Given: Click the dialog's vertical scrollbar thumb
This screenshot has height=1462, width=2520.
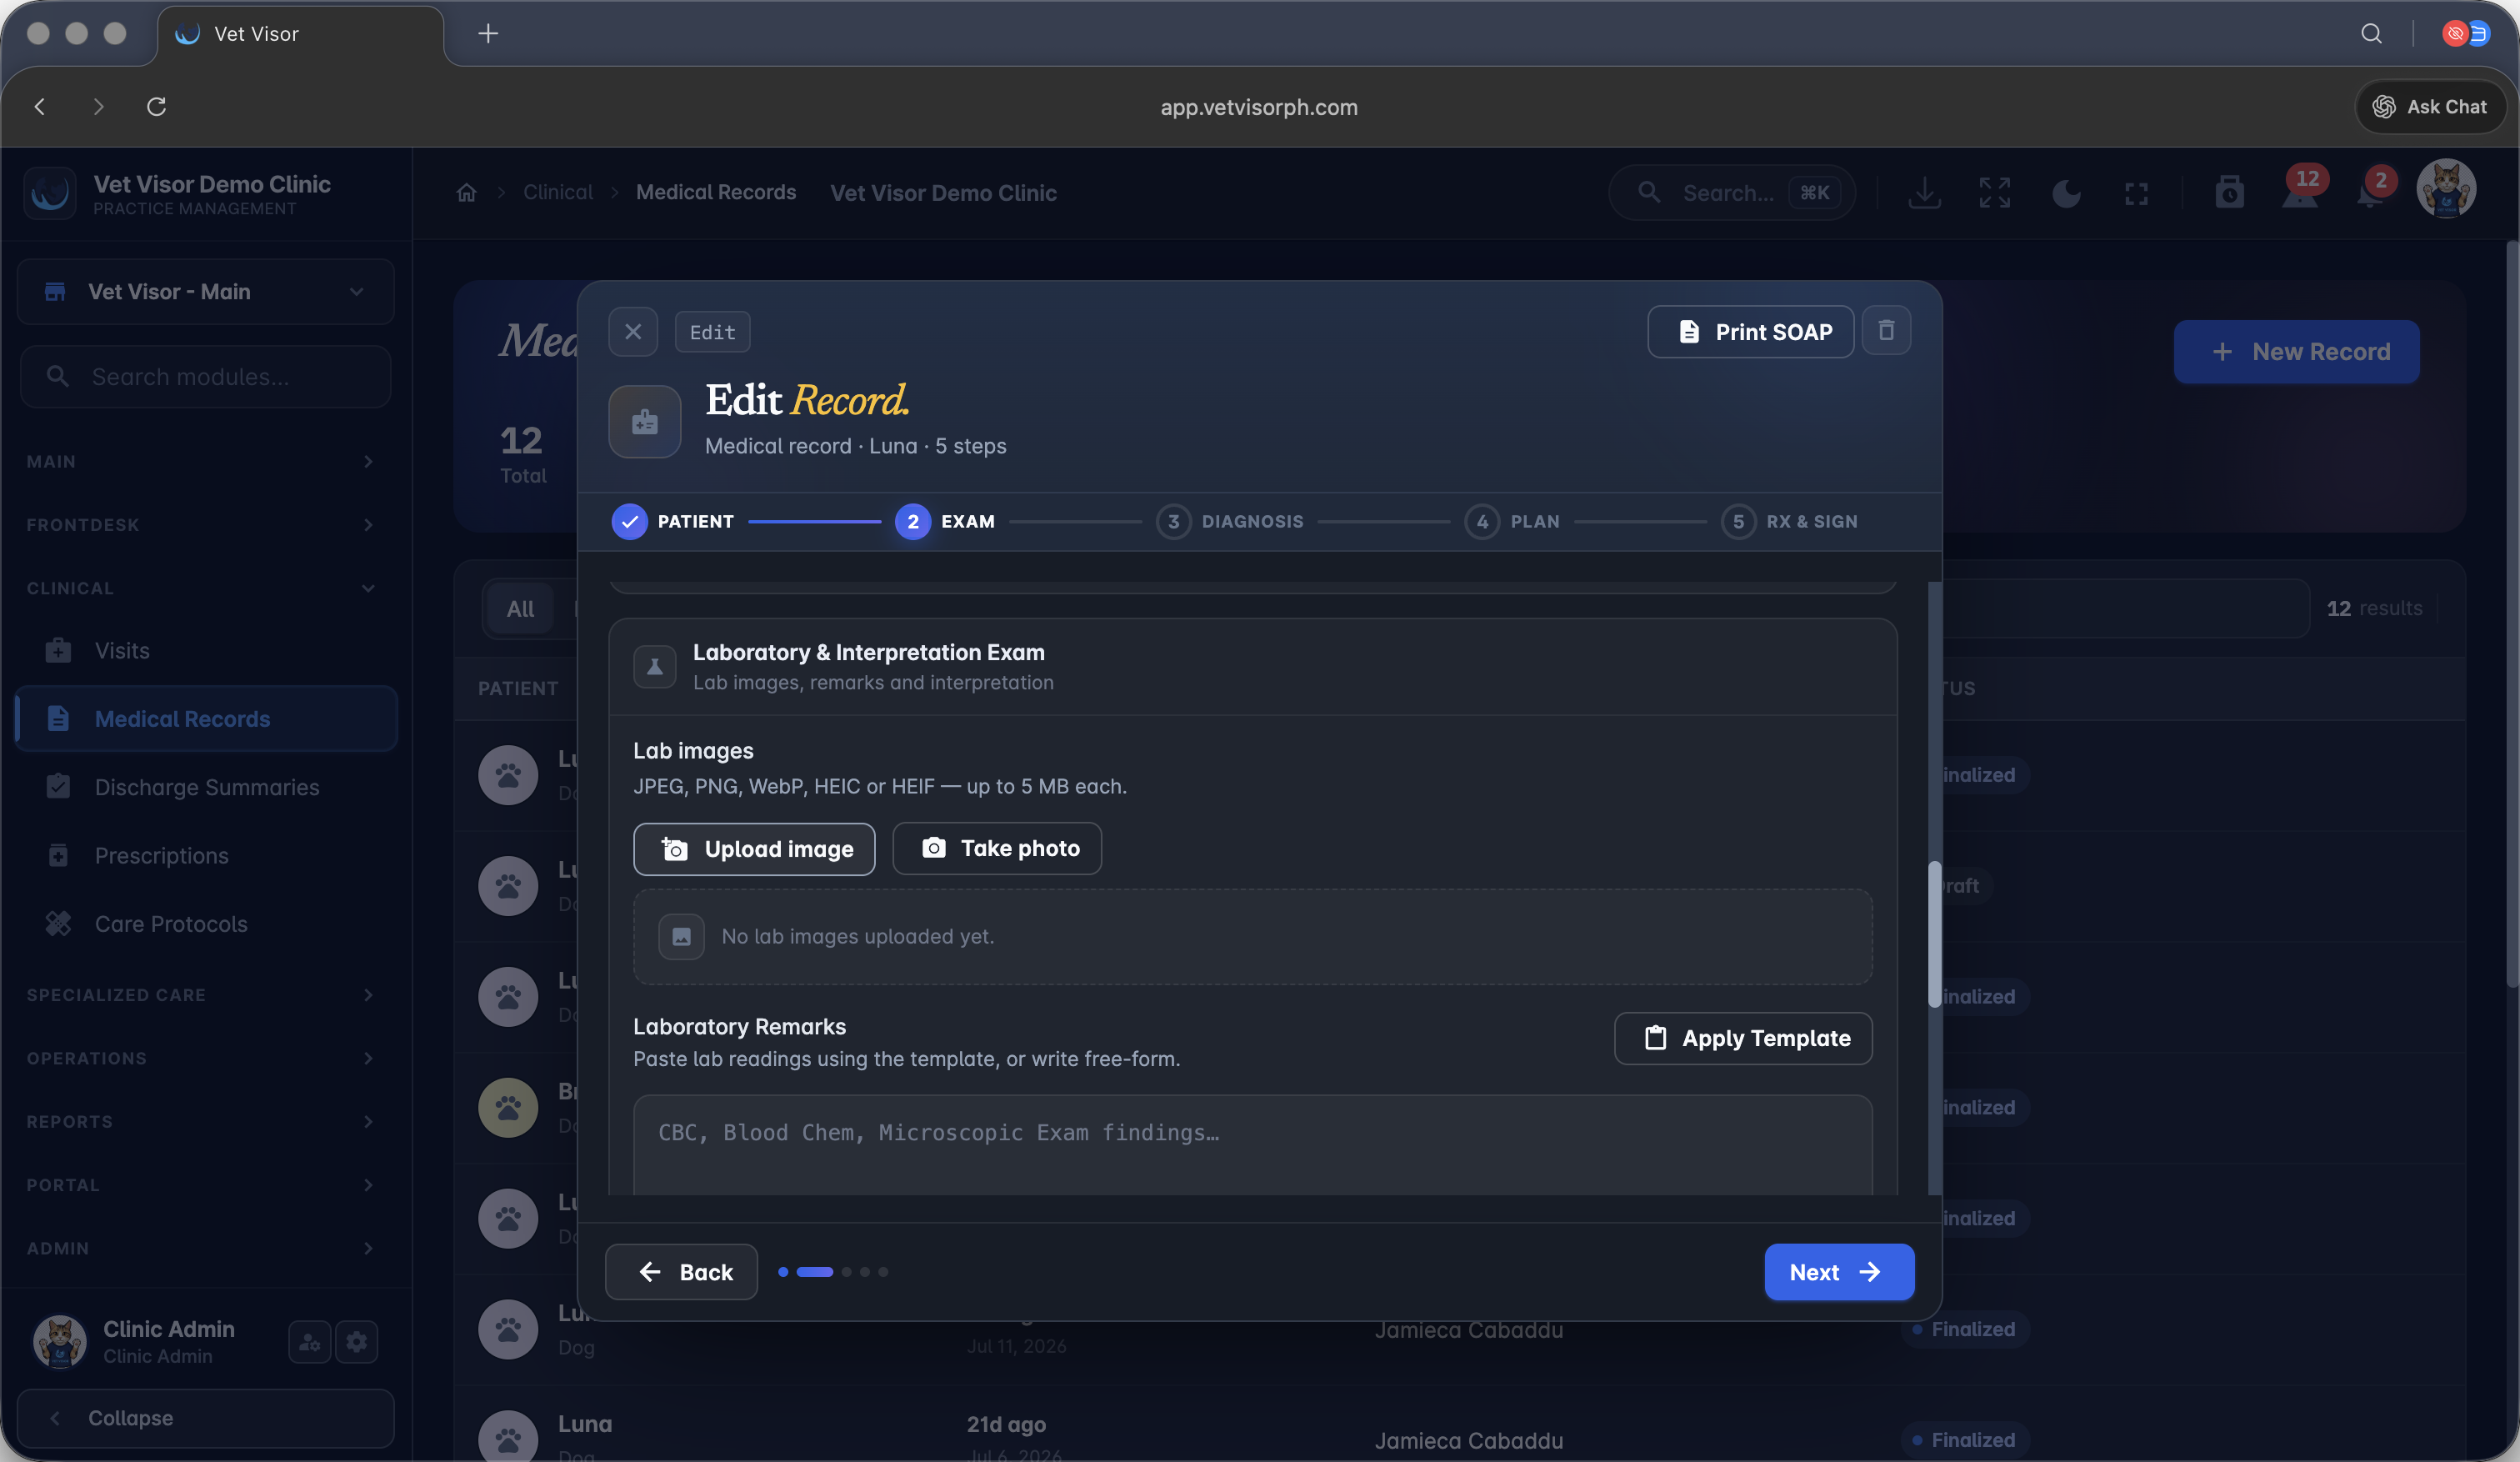Looking at the screenshot, I should (1934, 934).
